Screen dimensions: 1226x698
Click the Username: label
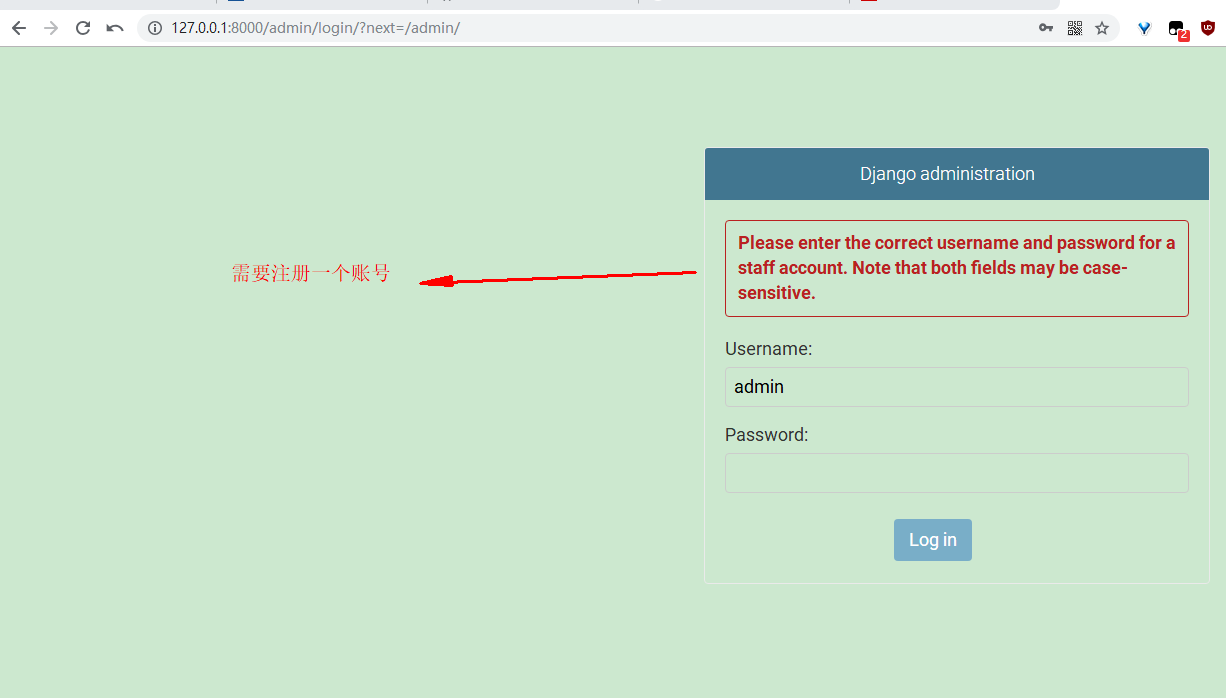(x=769, y=349)
